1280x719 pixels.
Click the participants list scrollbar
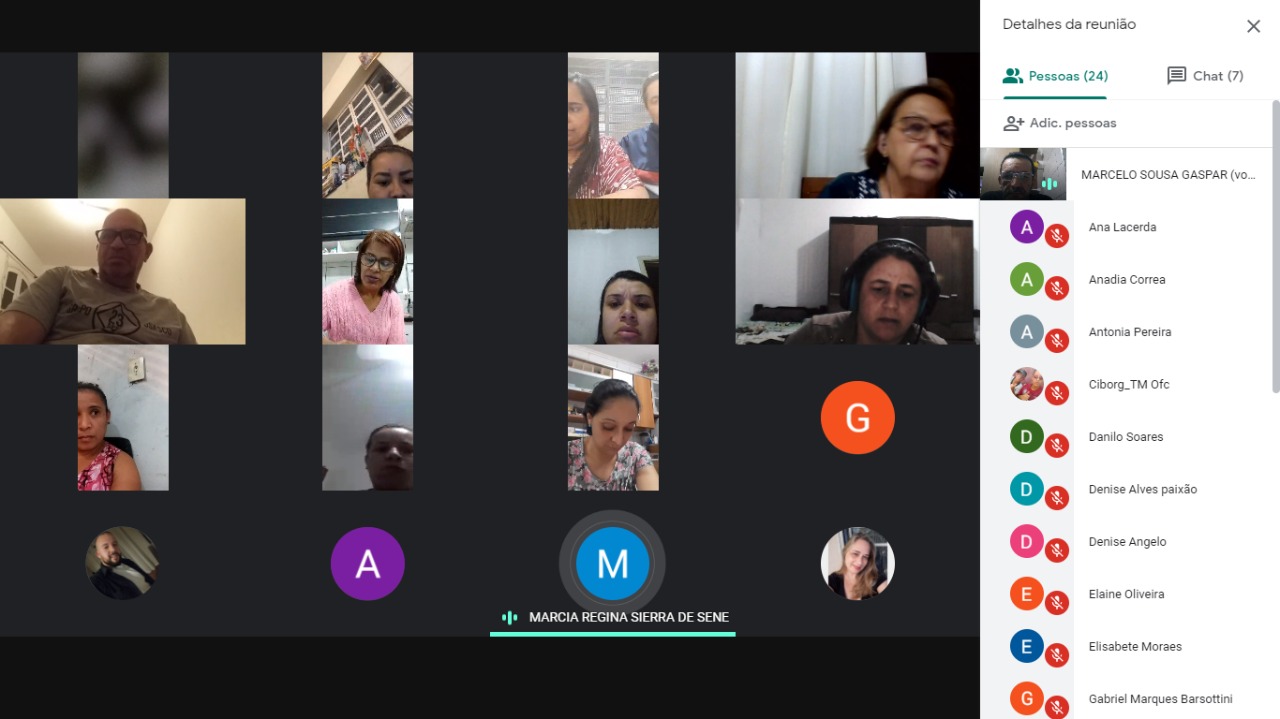(x=1275, y=246)
